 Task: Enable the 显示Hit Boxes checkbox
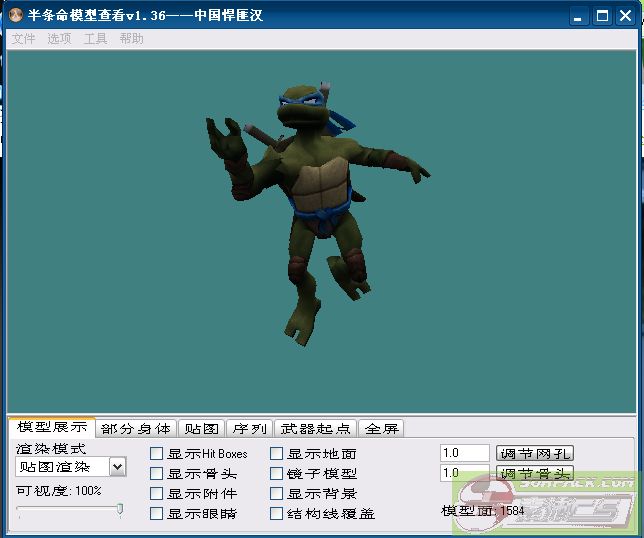tap(157, 454)
